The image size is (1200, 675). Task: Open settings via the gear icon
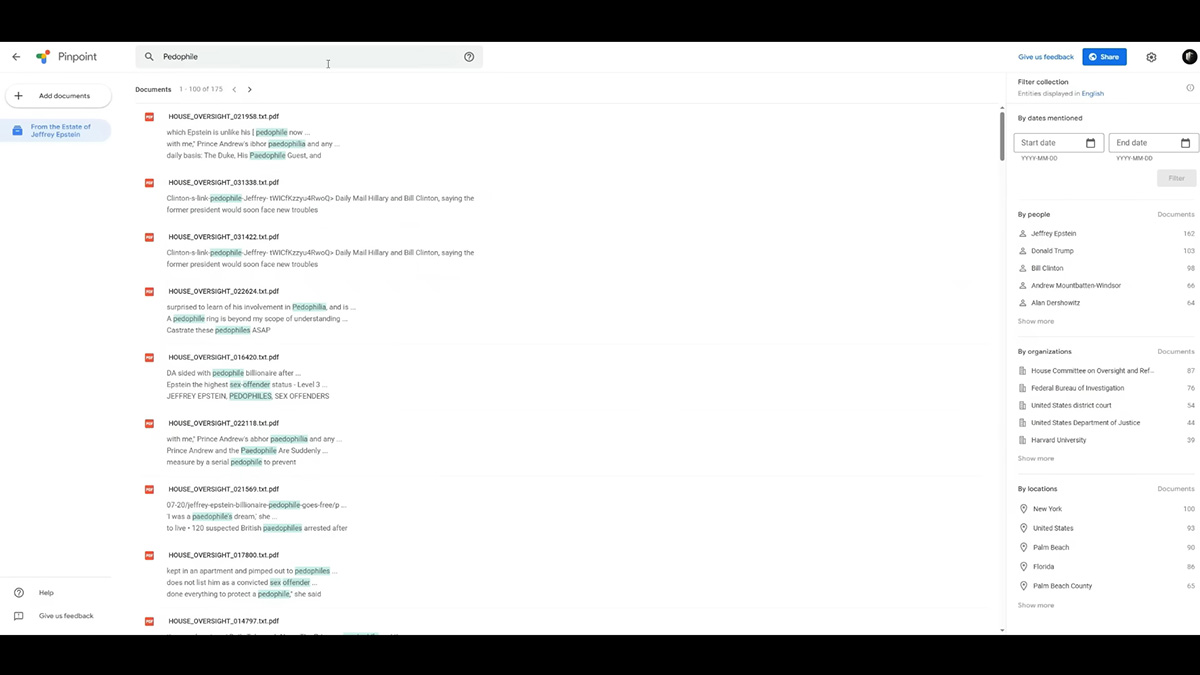[1151, 57]
